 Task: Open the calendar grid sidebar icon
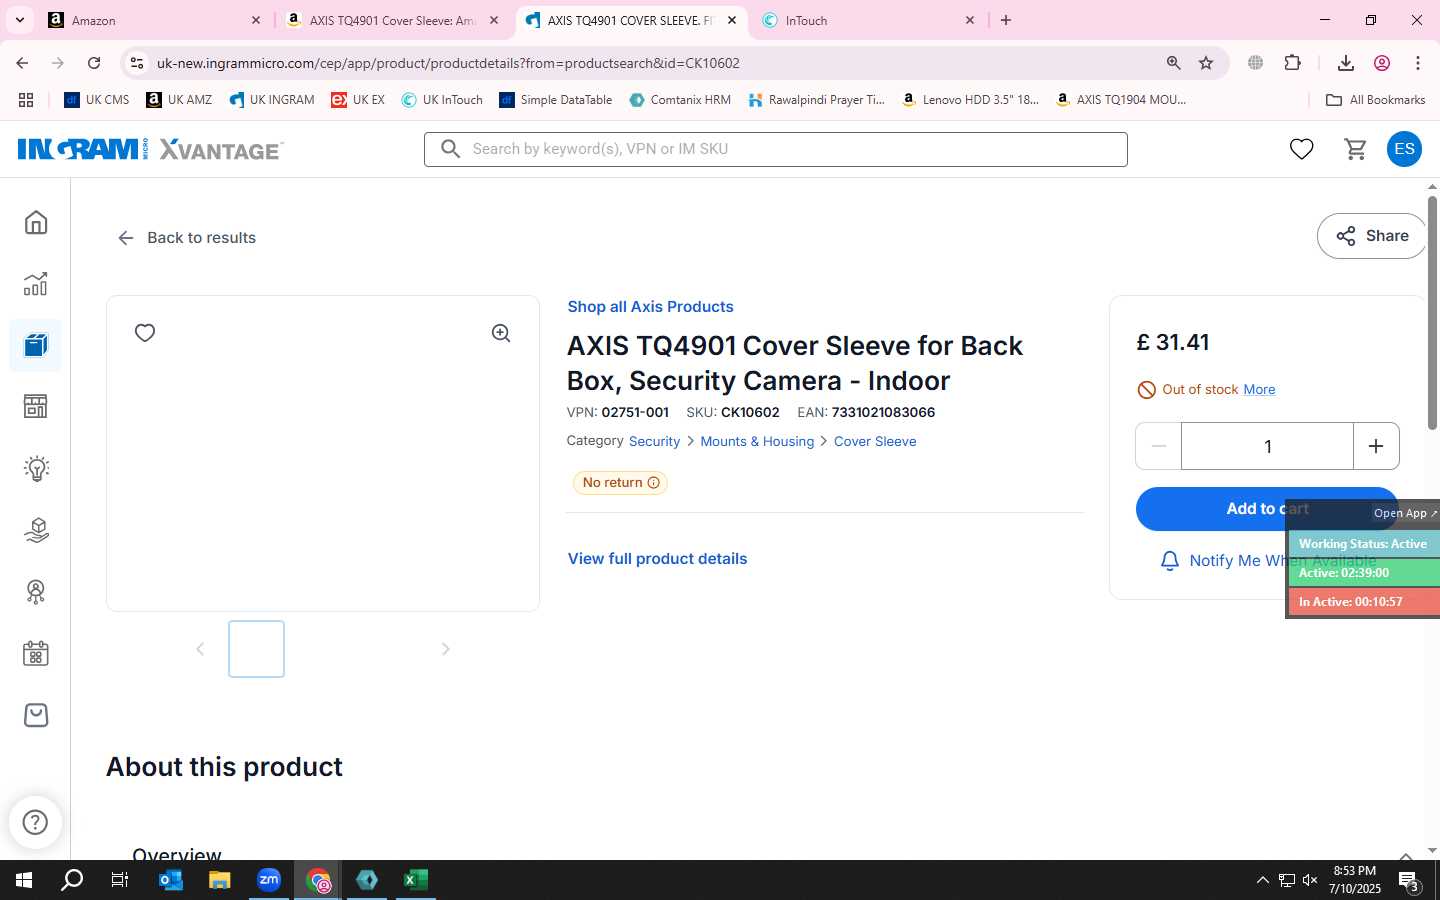point(36,654)
